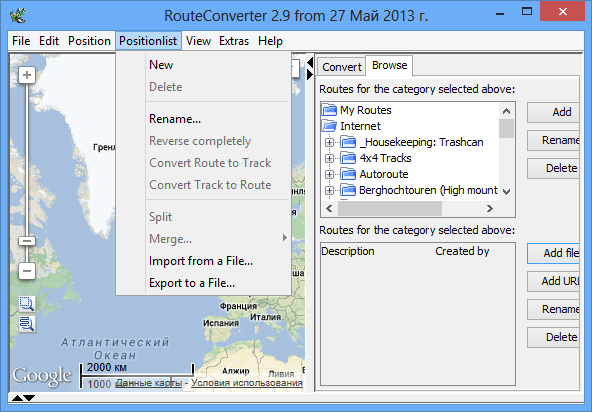Expand the Berghochtouren tree node
The height and width of the screenshot is (412, 592).
tap(329, 190)
